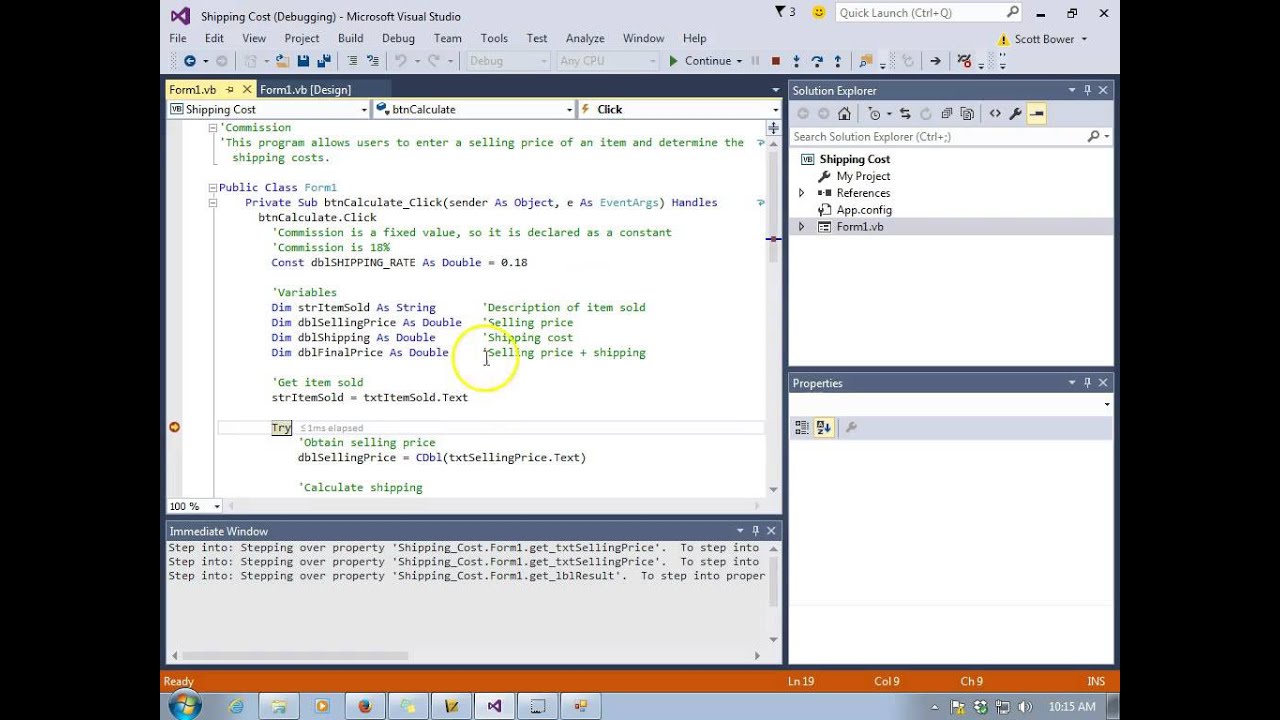Click the Immediate Window horizontal scrollbar thumb
Viewport: 1280px width, 720px height.
coord(295,656)
